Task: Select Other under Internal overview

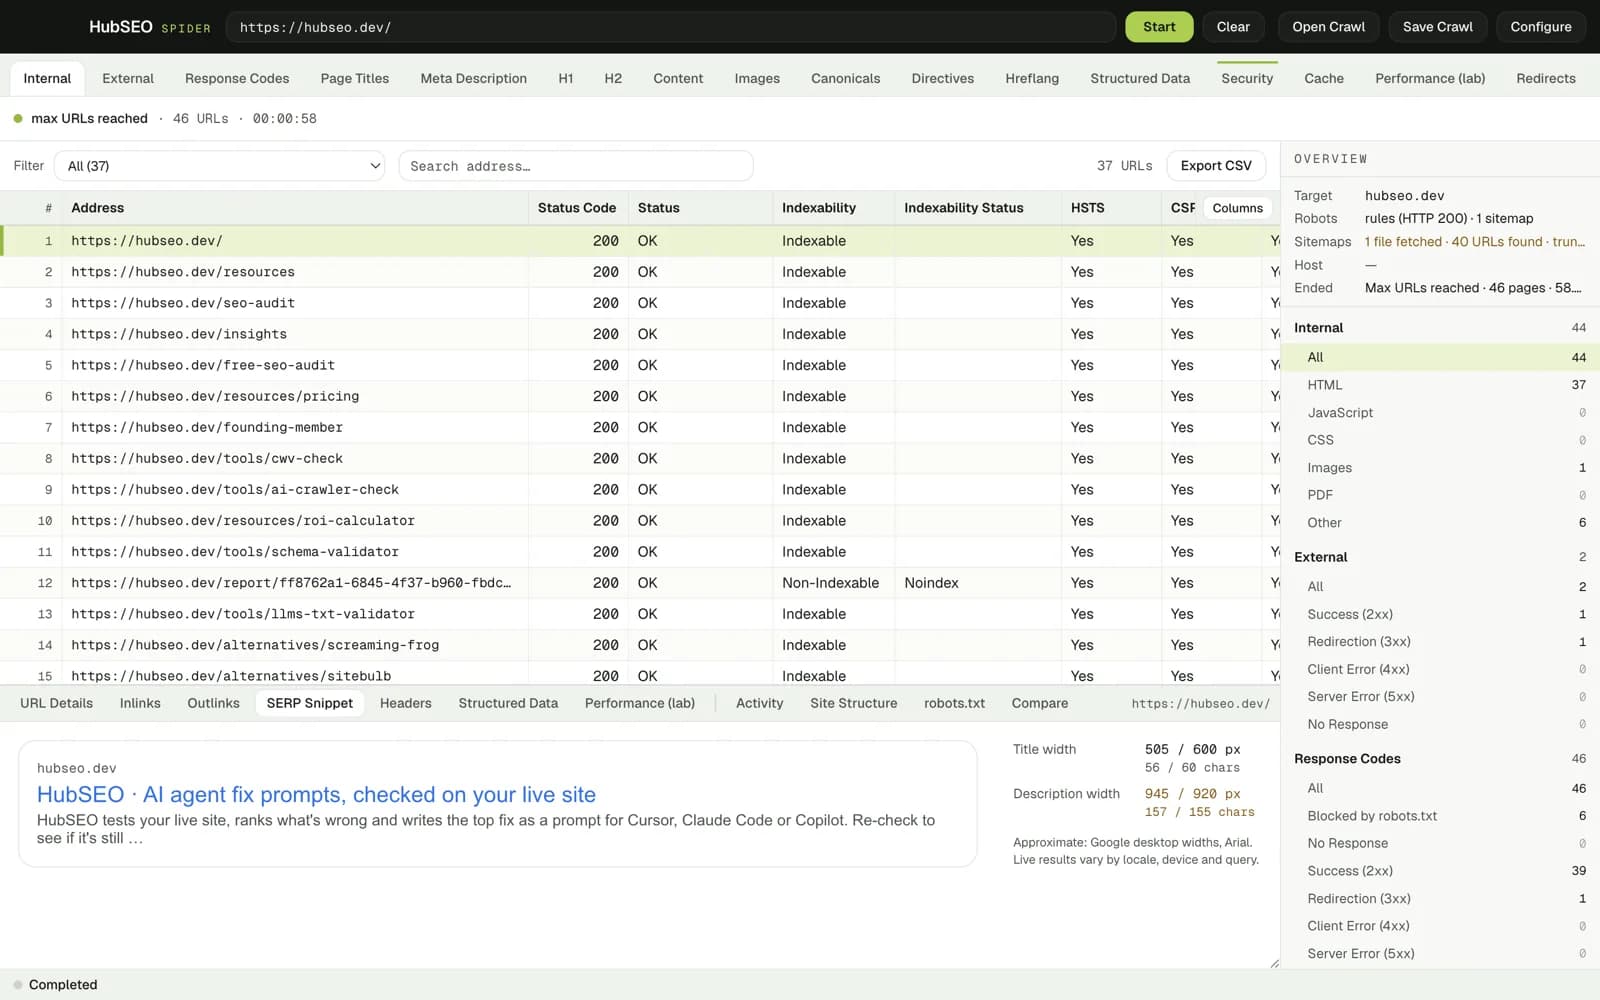Action: tap(1440, 523)
